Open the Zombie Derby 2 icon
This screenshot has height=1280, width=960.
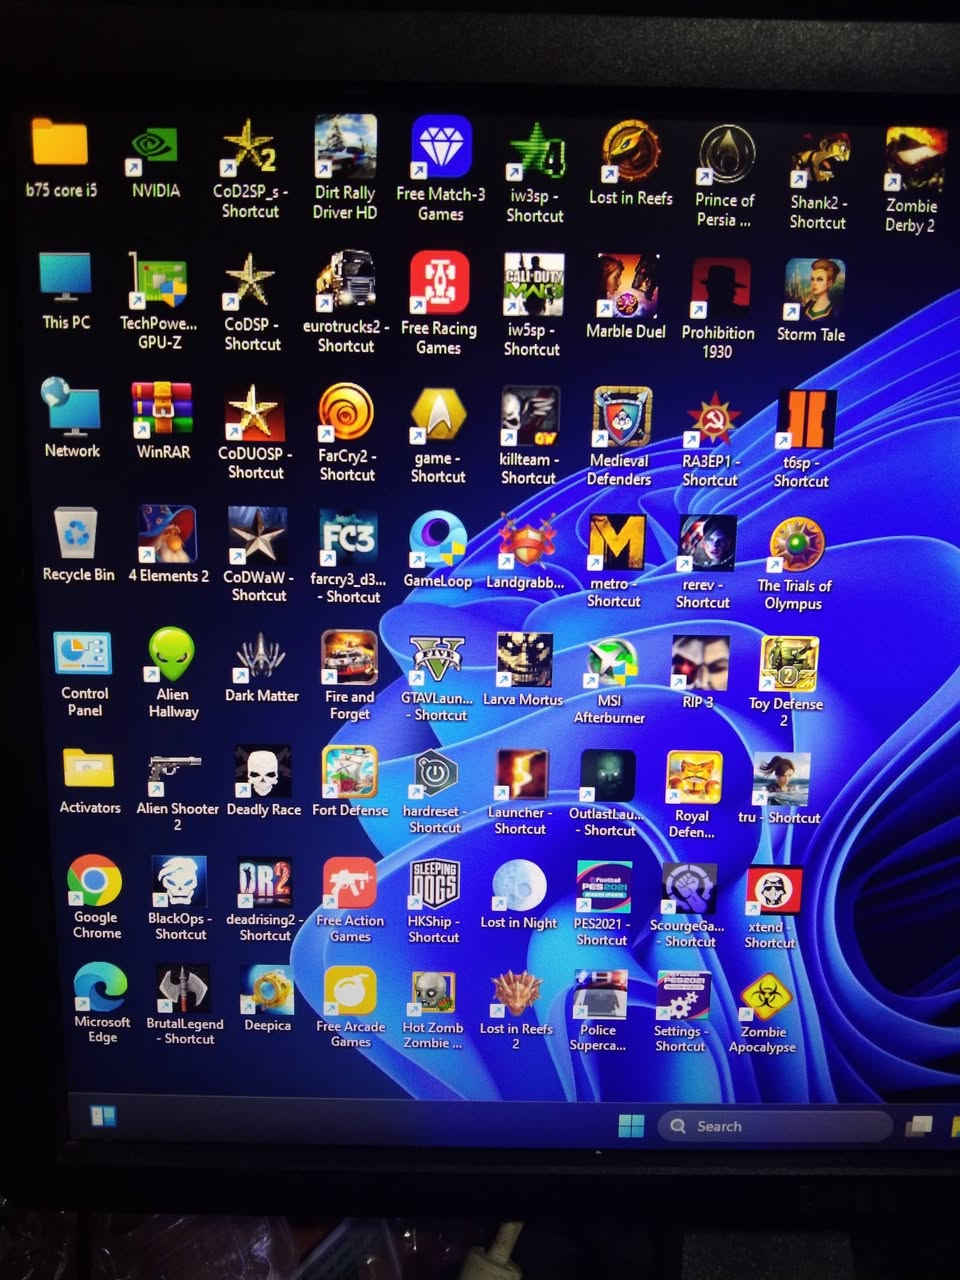click(913, 159)
